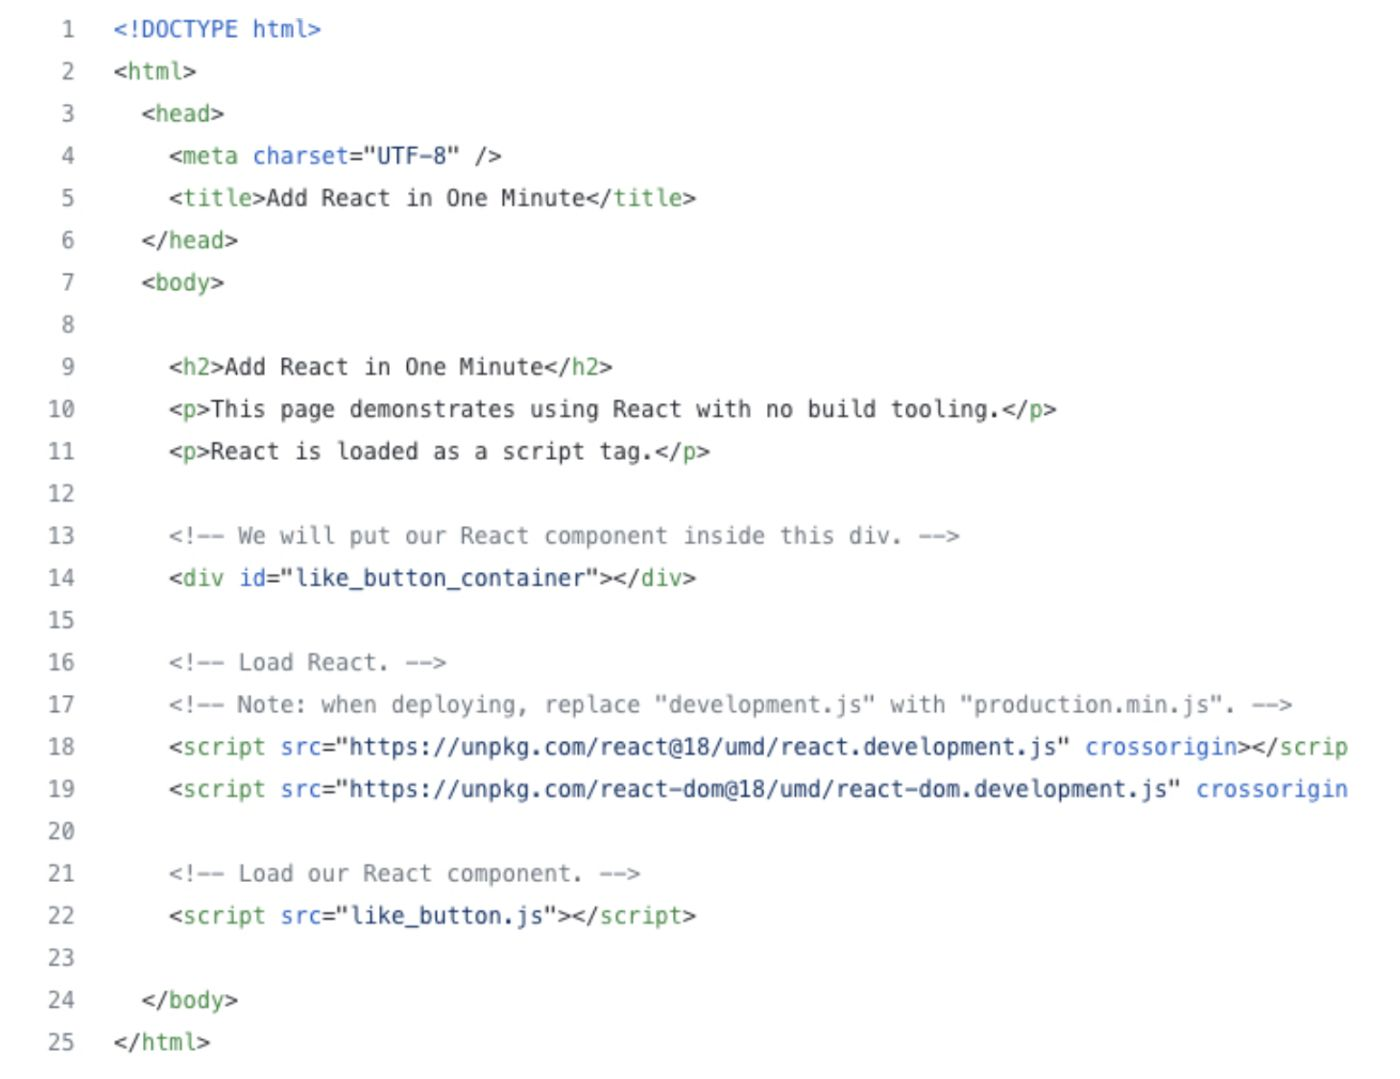Click the paragraph about no build tooling
Screen dimensions: 1400x1079
(x=605, y=409)
